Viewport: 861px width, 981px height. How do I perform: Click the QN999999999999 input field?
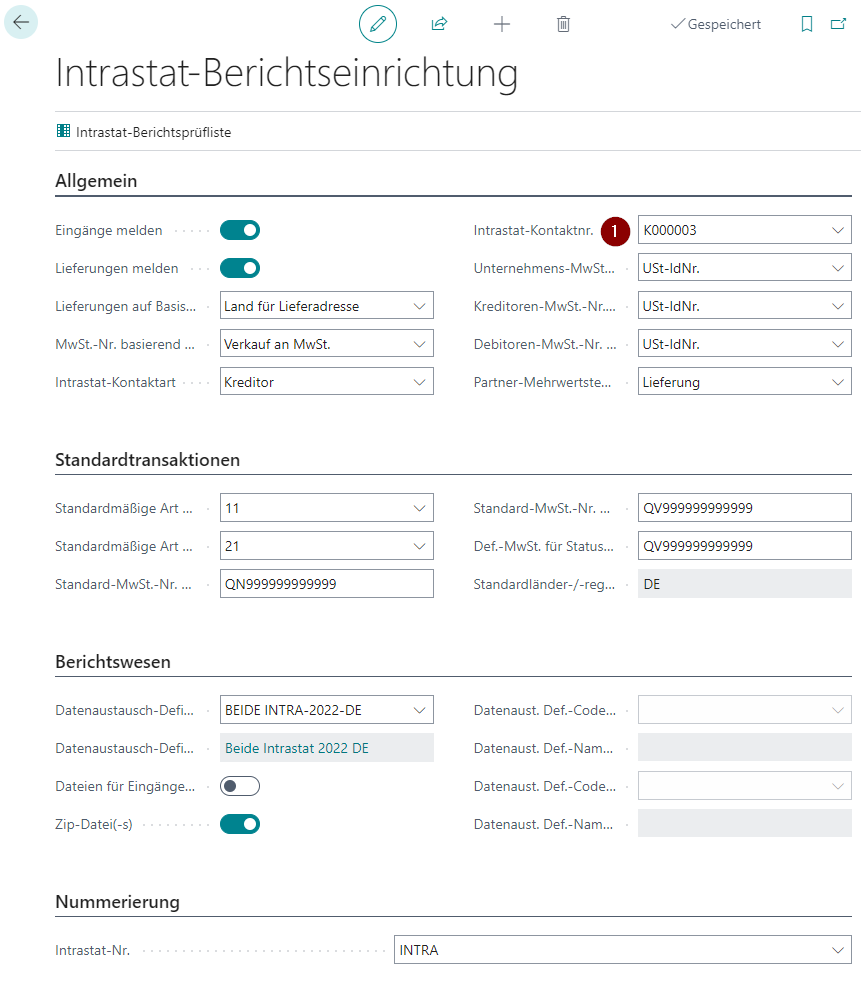click(x=326, y=583)
